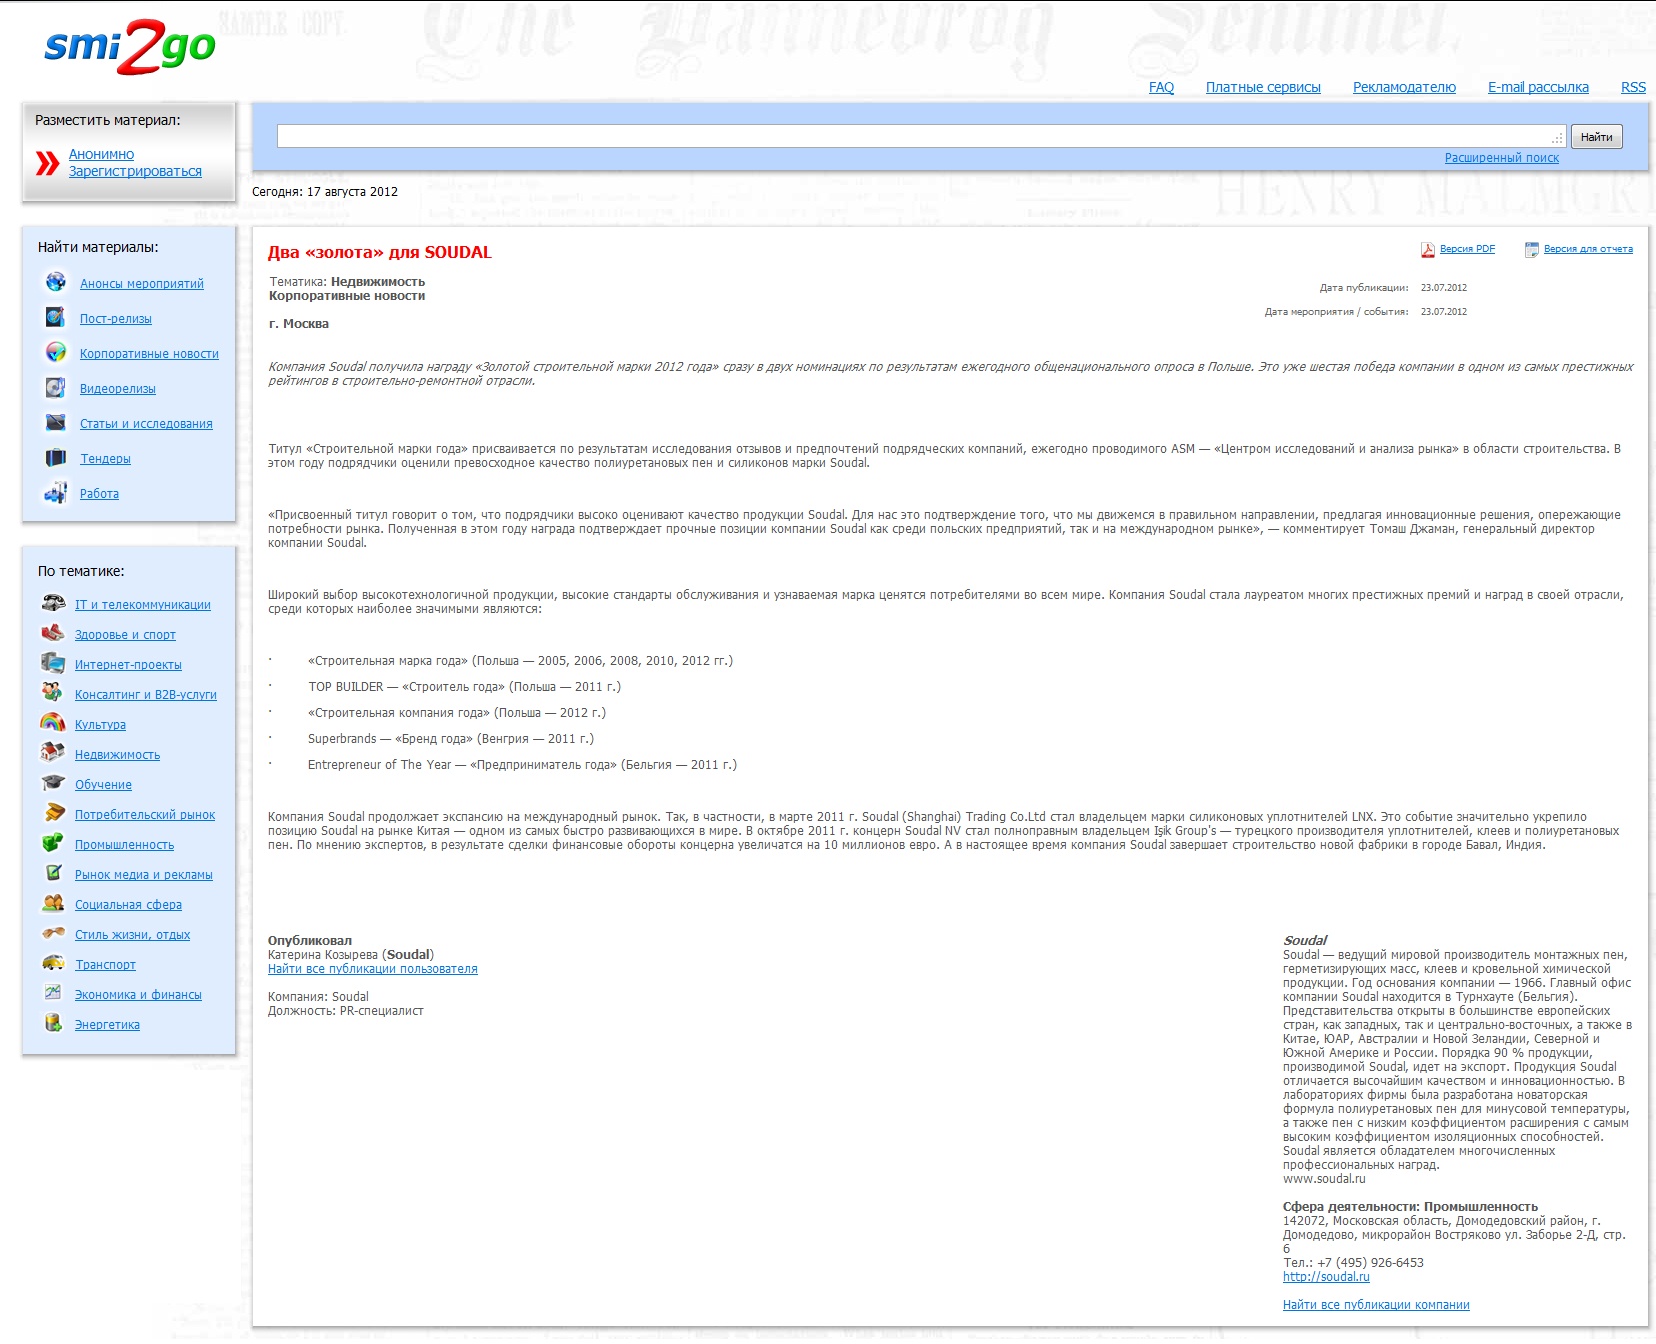Click the icon next to Анонсы мероприятий

56,283
